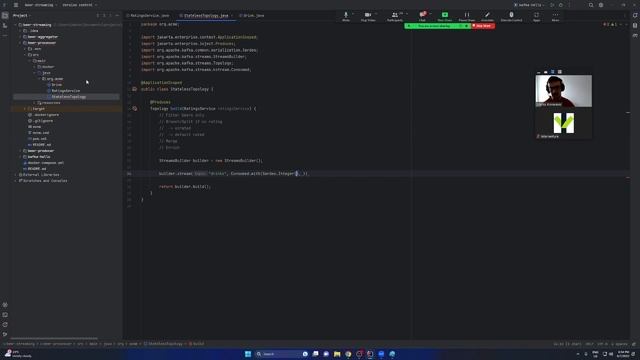
Task: Pause Share in Zoom toolbar
Action: pos(467,16)
